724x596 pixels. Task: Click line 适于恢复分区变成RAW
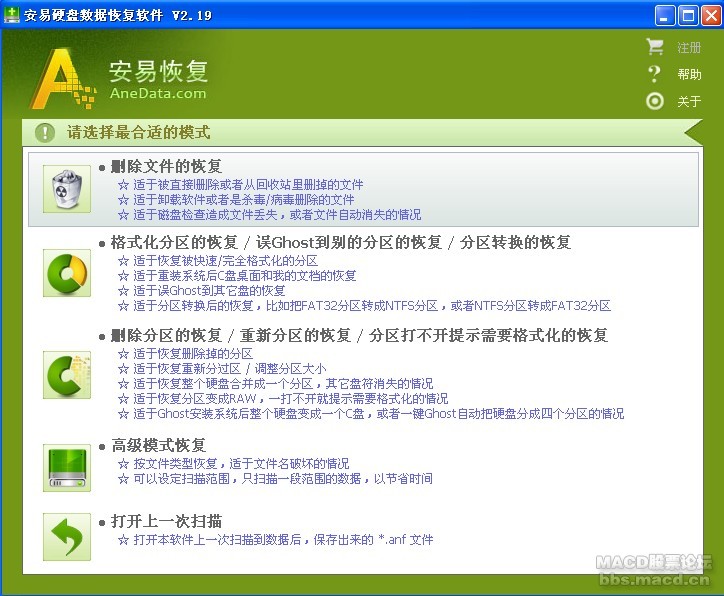click(290, 398)
